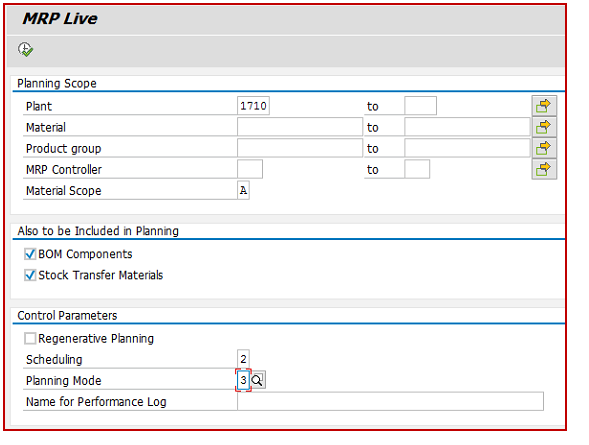Click Name for Performance Log label
The height and width of the screenshot is (445, 589).
coord(96,402)
